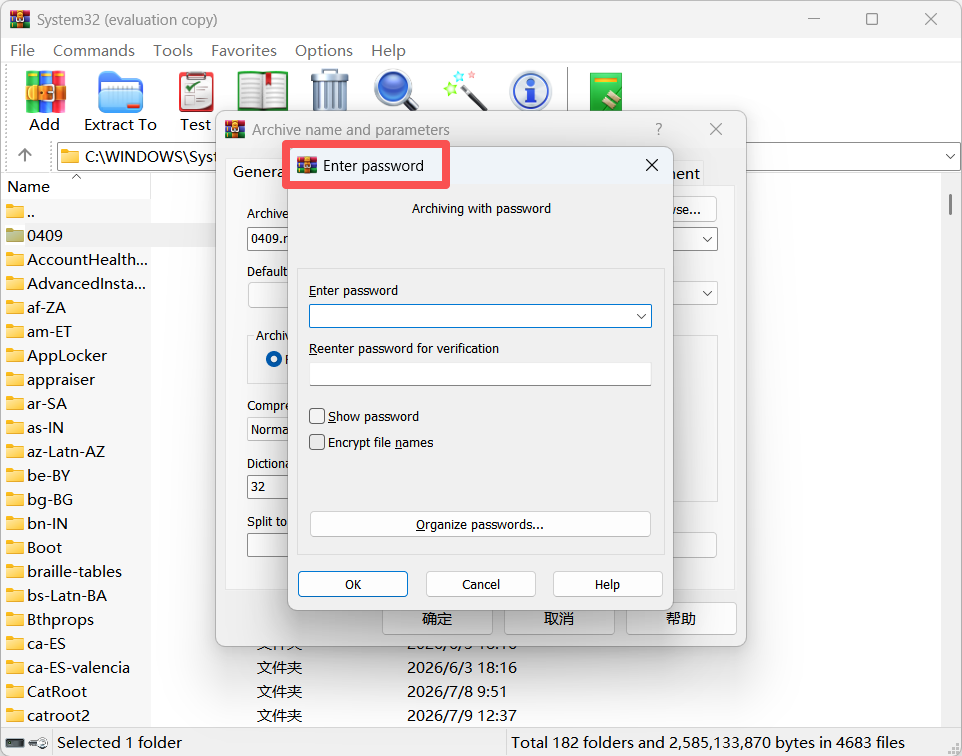
Task: Select the AppLocker folder icon
Action: point(15,355)
